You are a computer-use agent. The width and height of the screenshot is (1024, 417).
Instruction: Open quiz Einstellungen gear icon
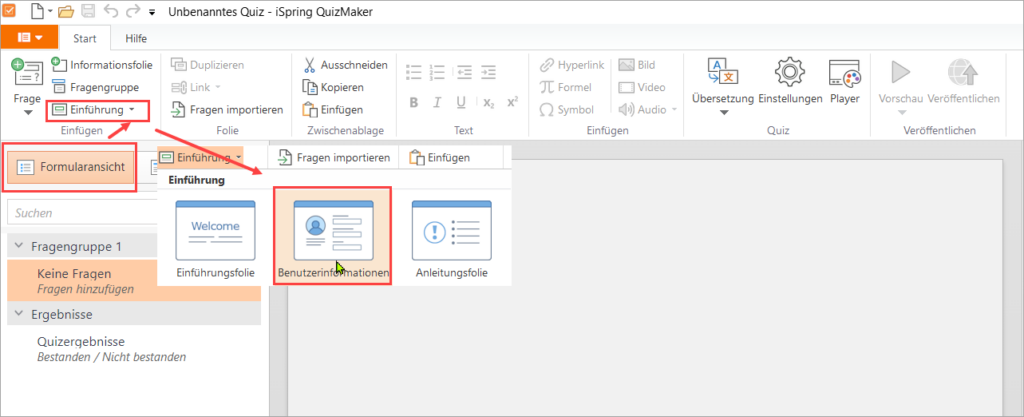(x=790, y=72)
